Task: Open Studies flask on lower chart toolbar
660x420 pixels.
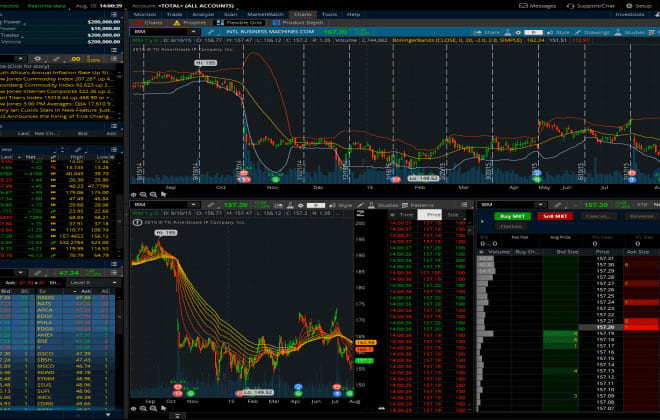Action: (x=383, y=205)
